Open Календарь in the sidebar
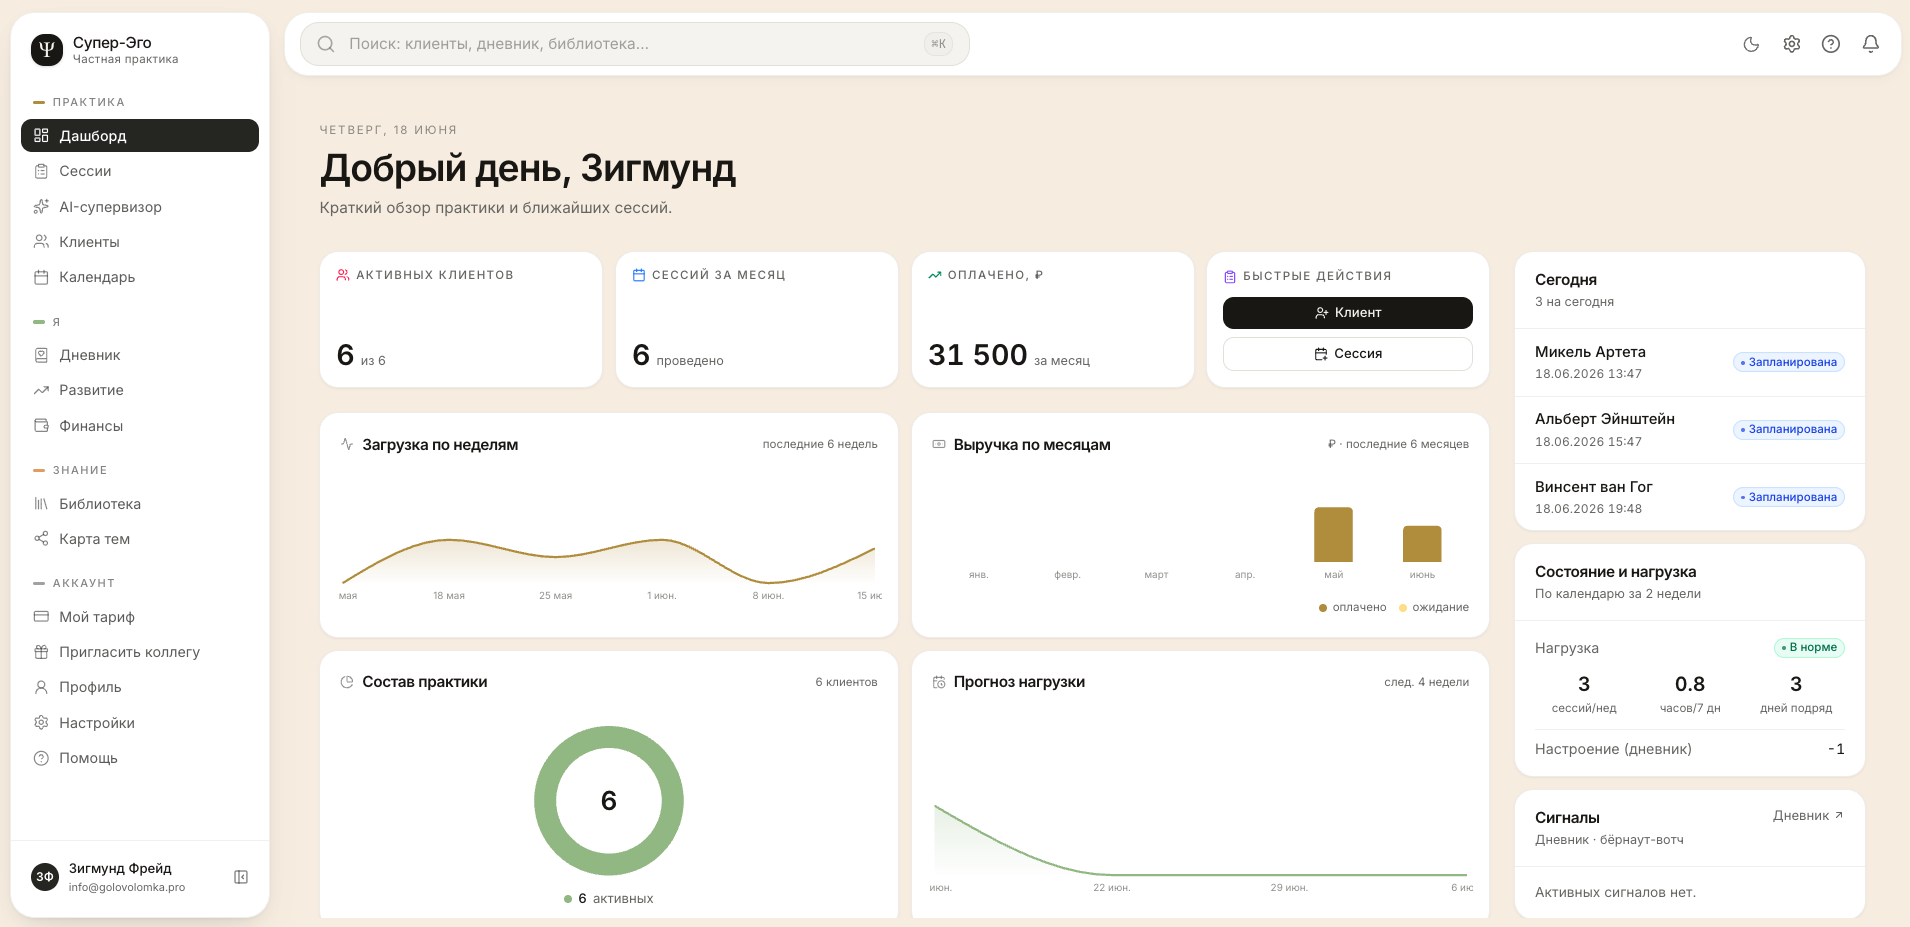1910x927 pixels. [x=140, y=277]
